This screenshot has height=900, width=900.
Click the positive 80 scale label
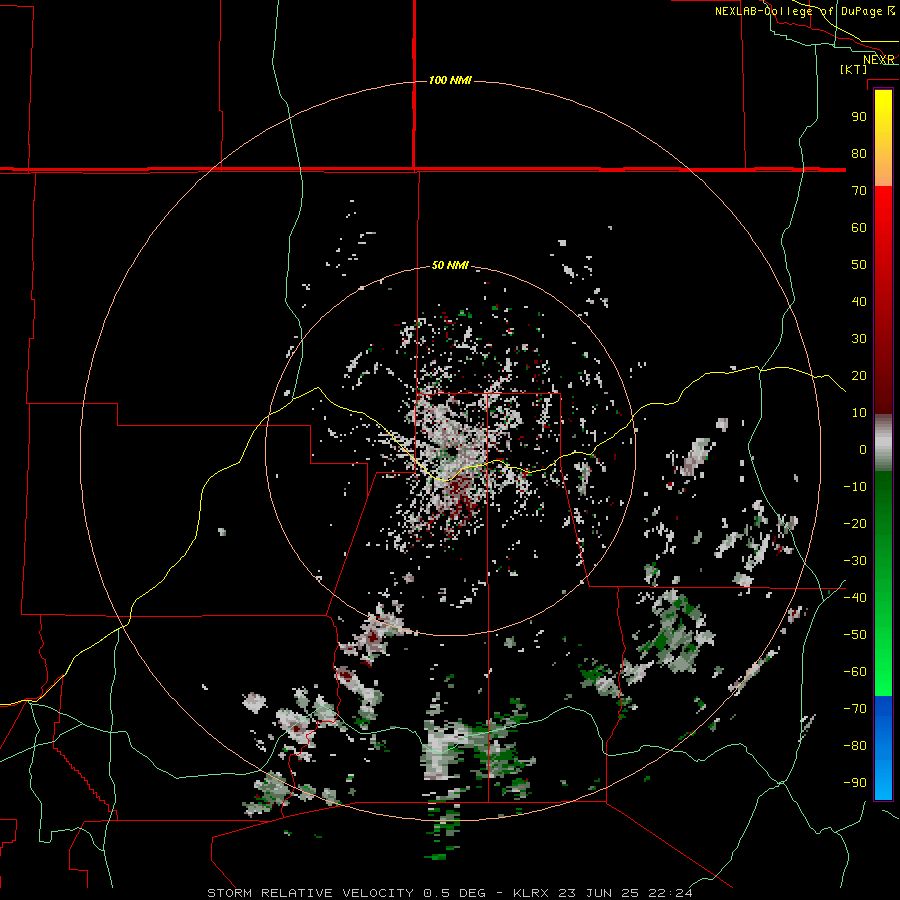pyautogui.click(x=859, y=153)
